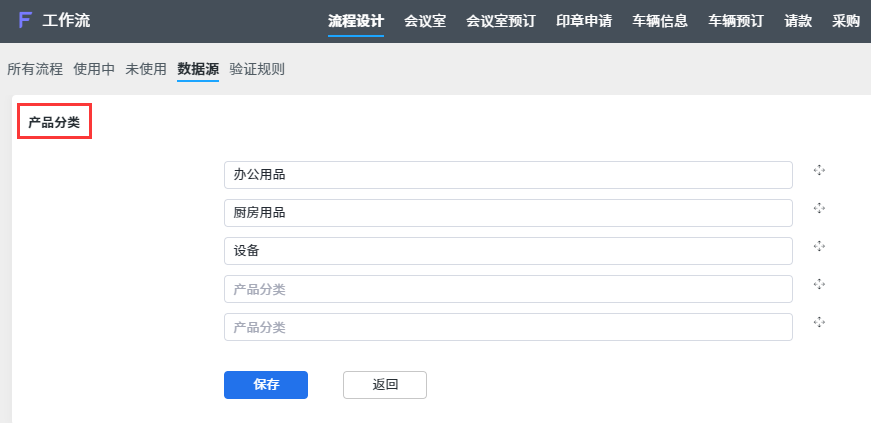The image size is (871, 423).
Task: Focus the first empty 产品分类 field
Action: [x=508, y=289]
